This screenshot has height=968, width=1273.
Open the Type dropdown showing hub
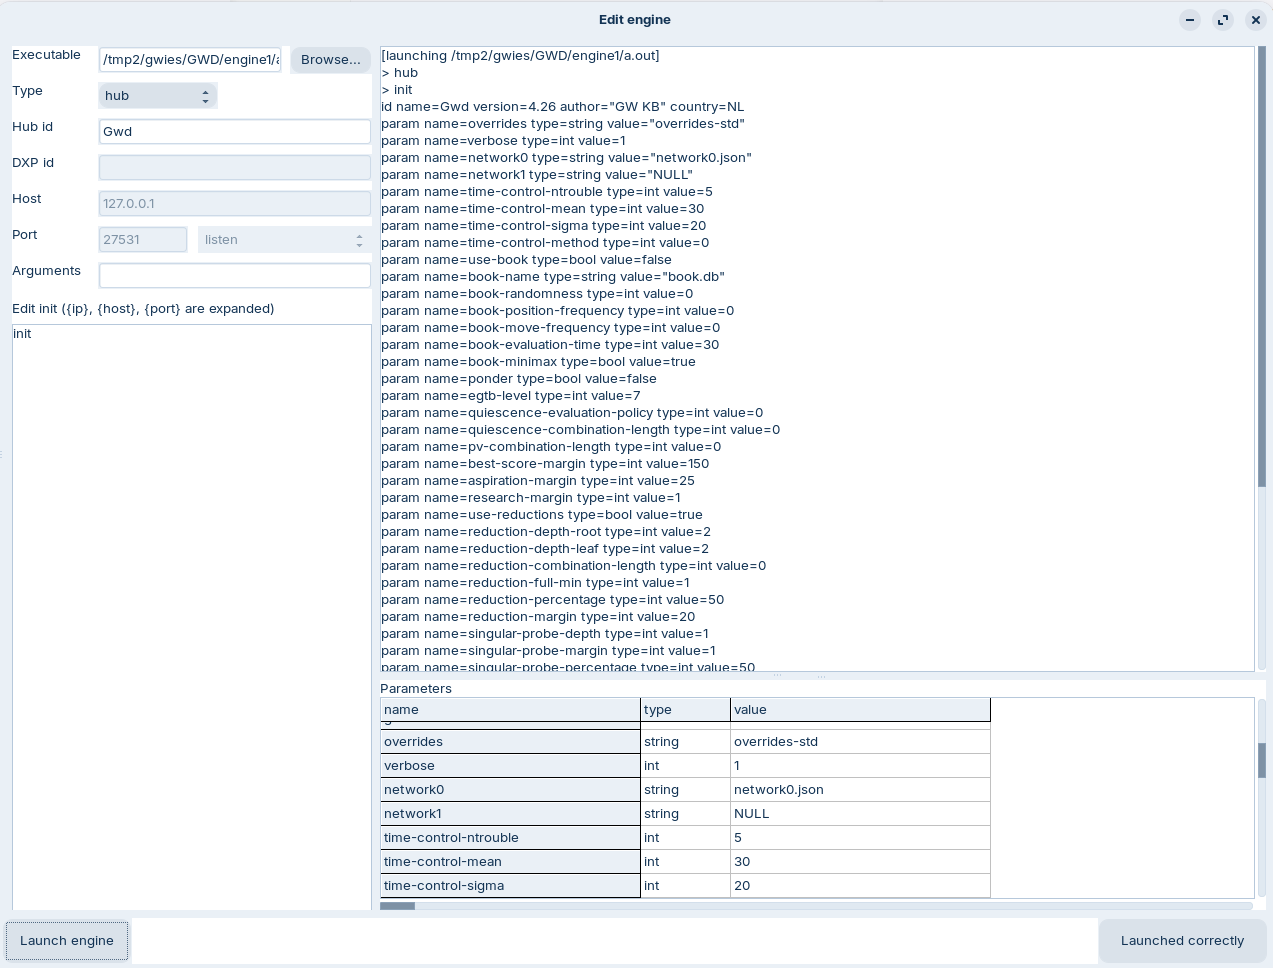(158, 96)
